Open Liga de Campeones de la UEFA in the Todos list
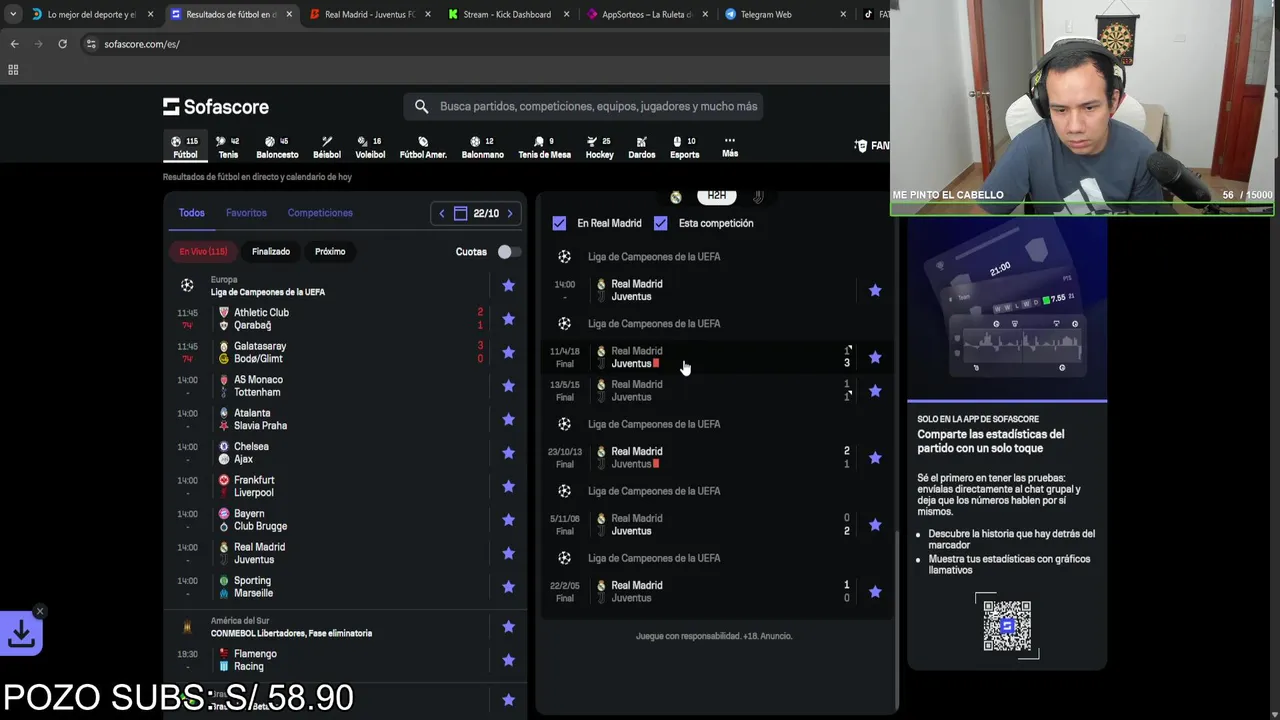 pos(267,292)
